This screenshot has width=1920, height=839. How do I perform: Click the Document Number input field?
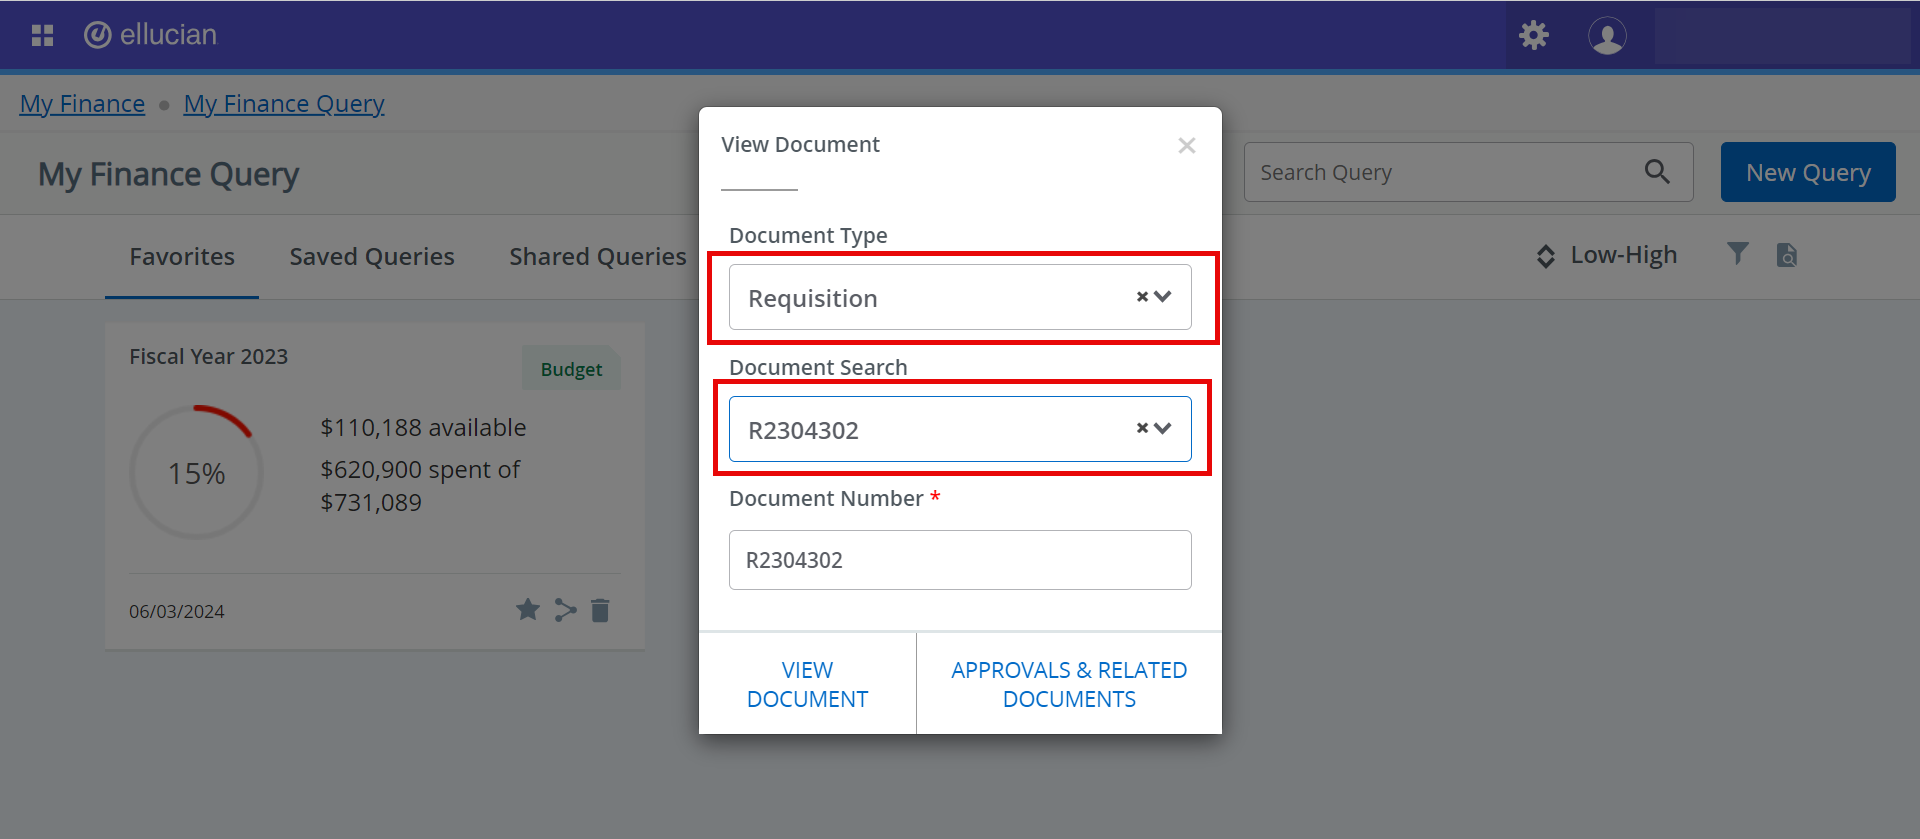(960, 560)
